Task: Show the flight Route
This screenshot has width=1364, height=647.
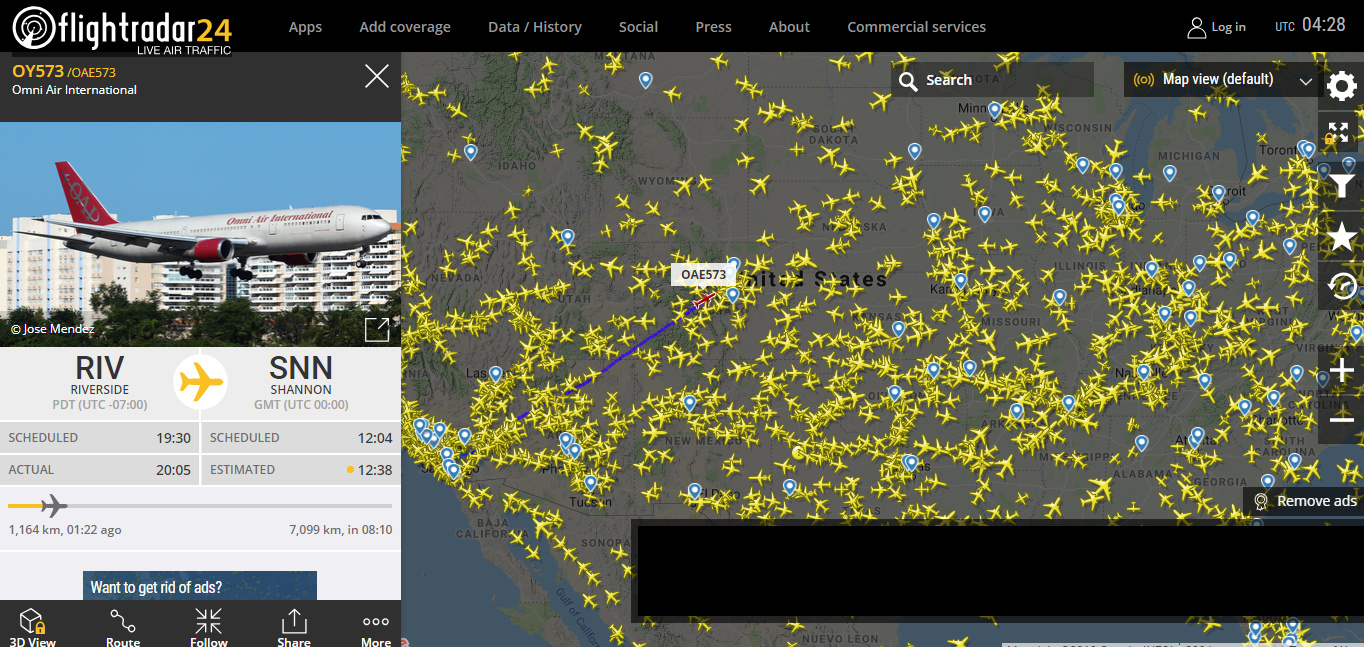Action: click(x=123, y=626)
